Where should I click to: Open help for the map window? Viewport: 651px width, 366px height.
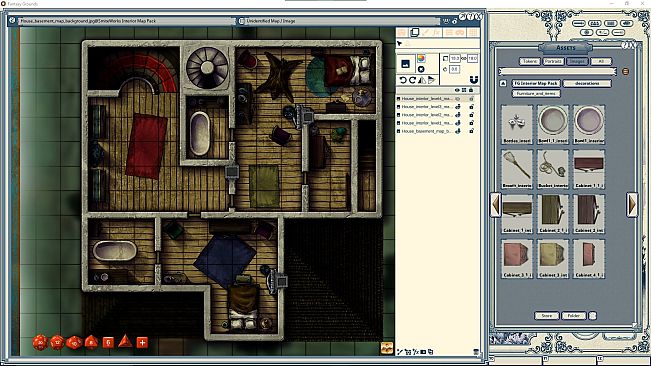(x=470, y=17)
